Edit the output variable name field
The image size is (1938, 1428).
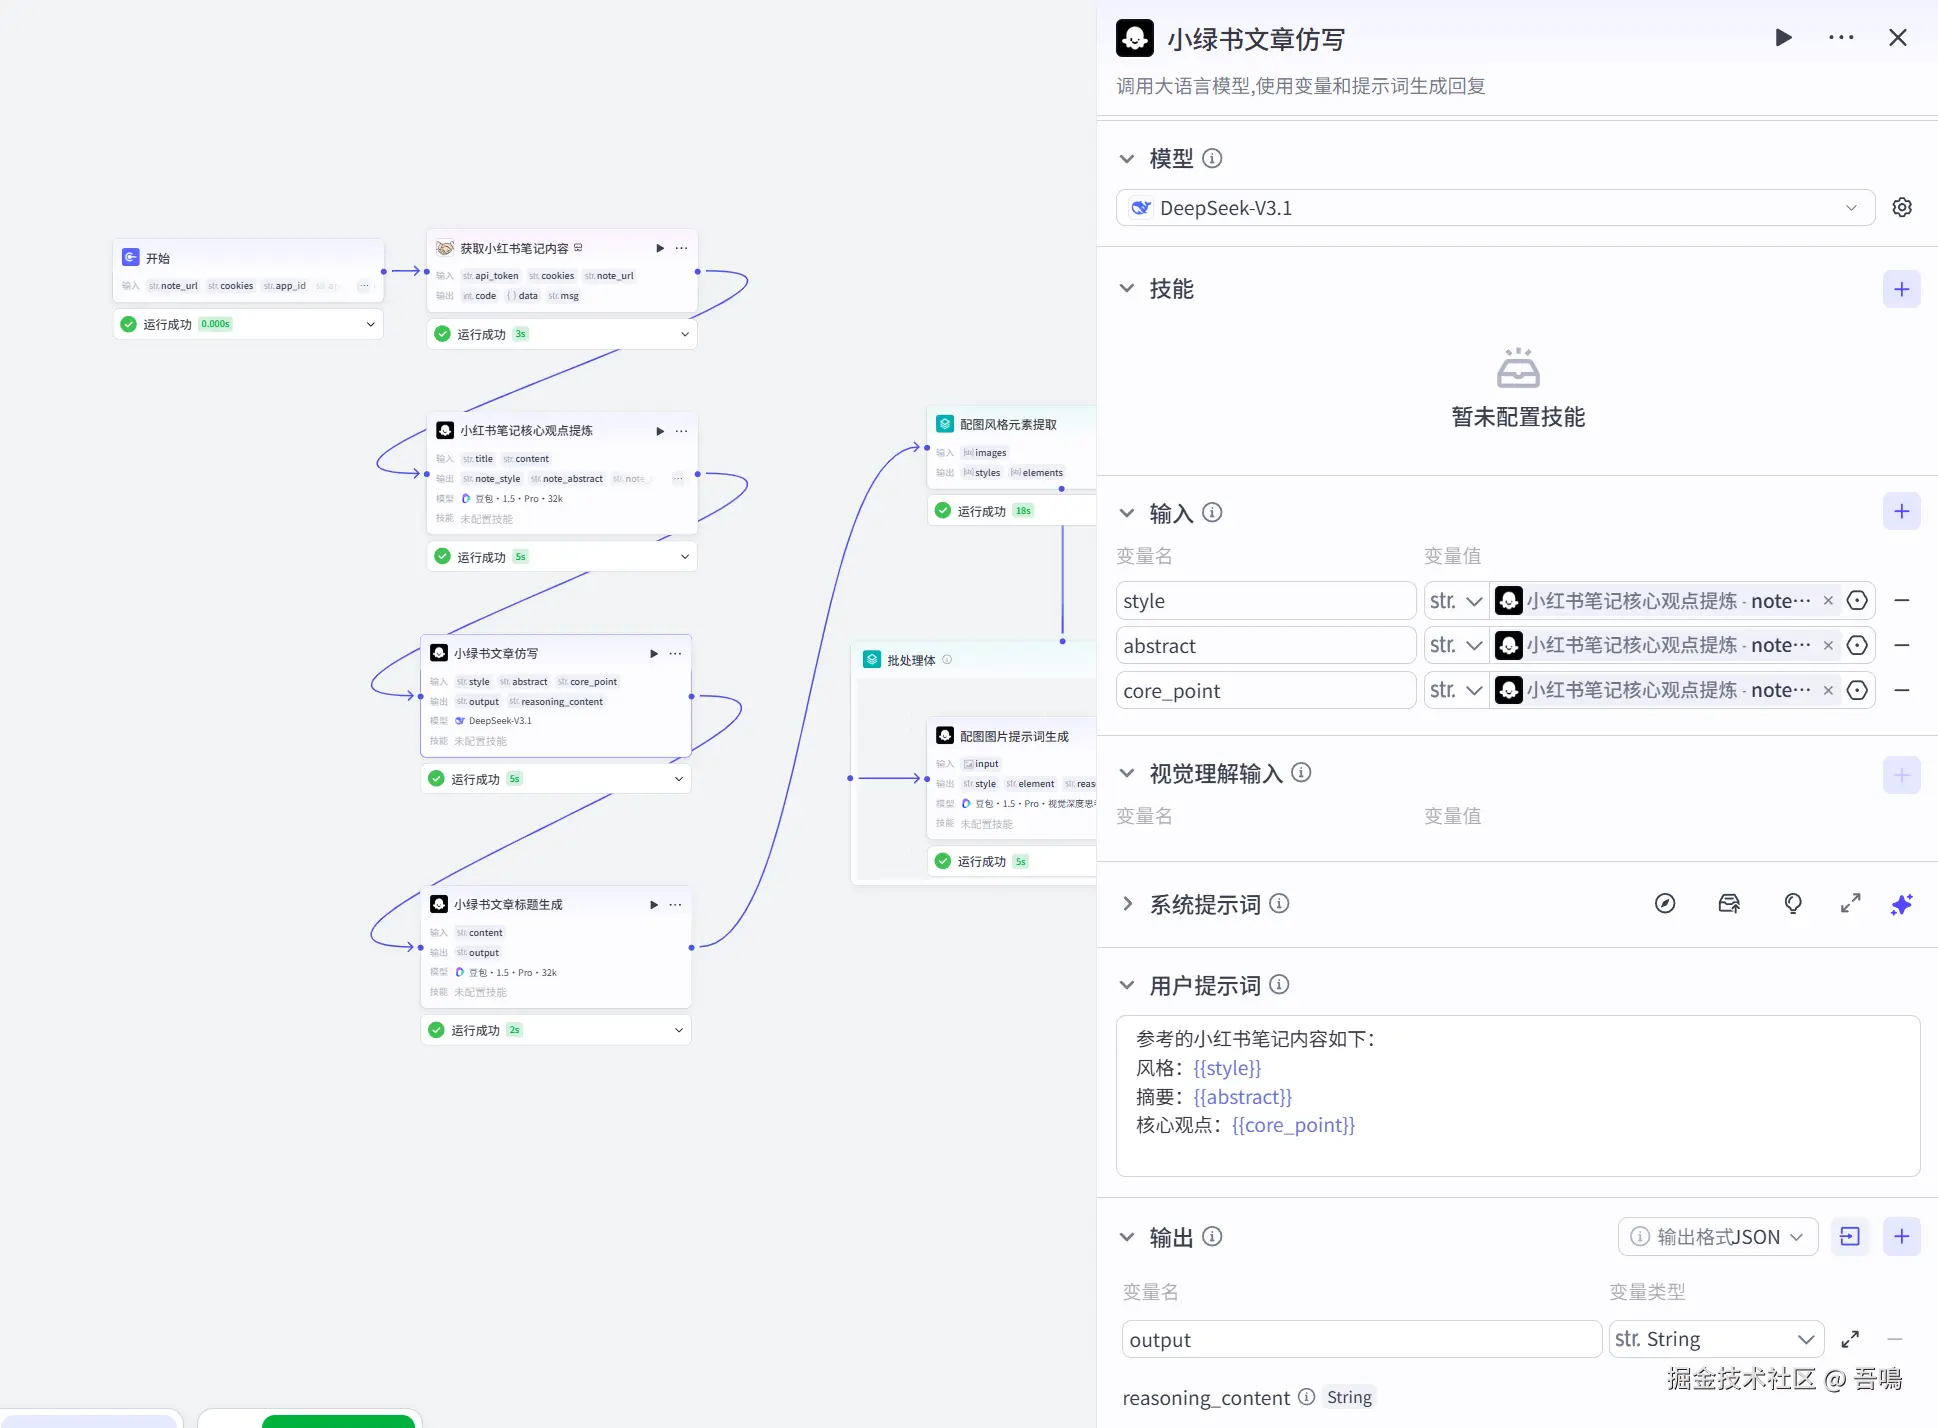pos(1361,1340)
